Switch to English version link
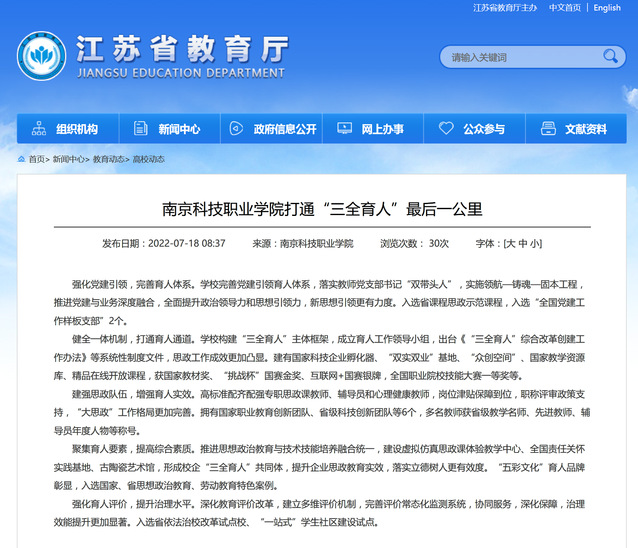 pos(607,8)
